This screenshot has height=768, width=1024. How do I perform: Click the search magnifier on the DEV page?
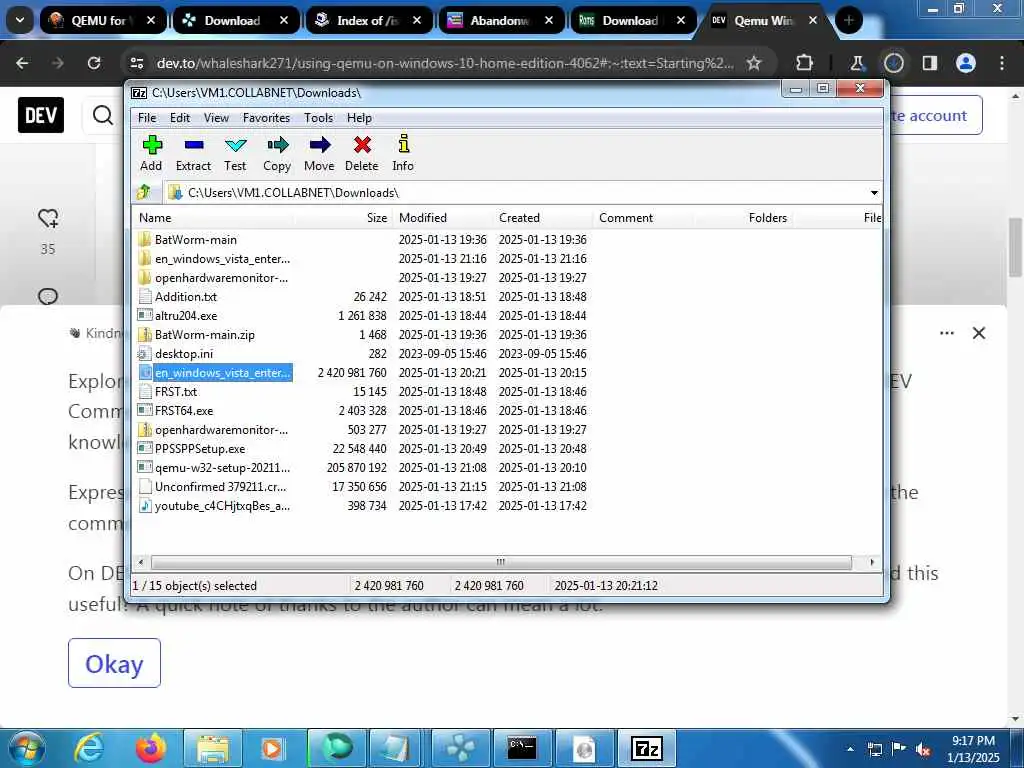[103, 115]
